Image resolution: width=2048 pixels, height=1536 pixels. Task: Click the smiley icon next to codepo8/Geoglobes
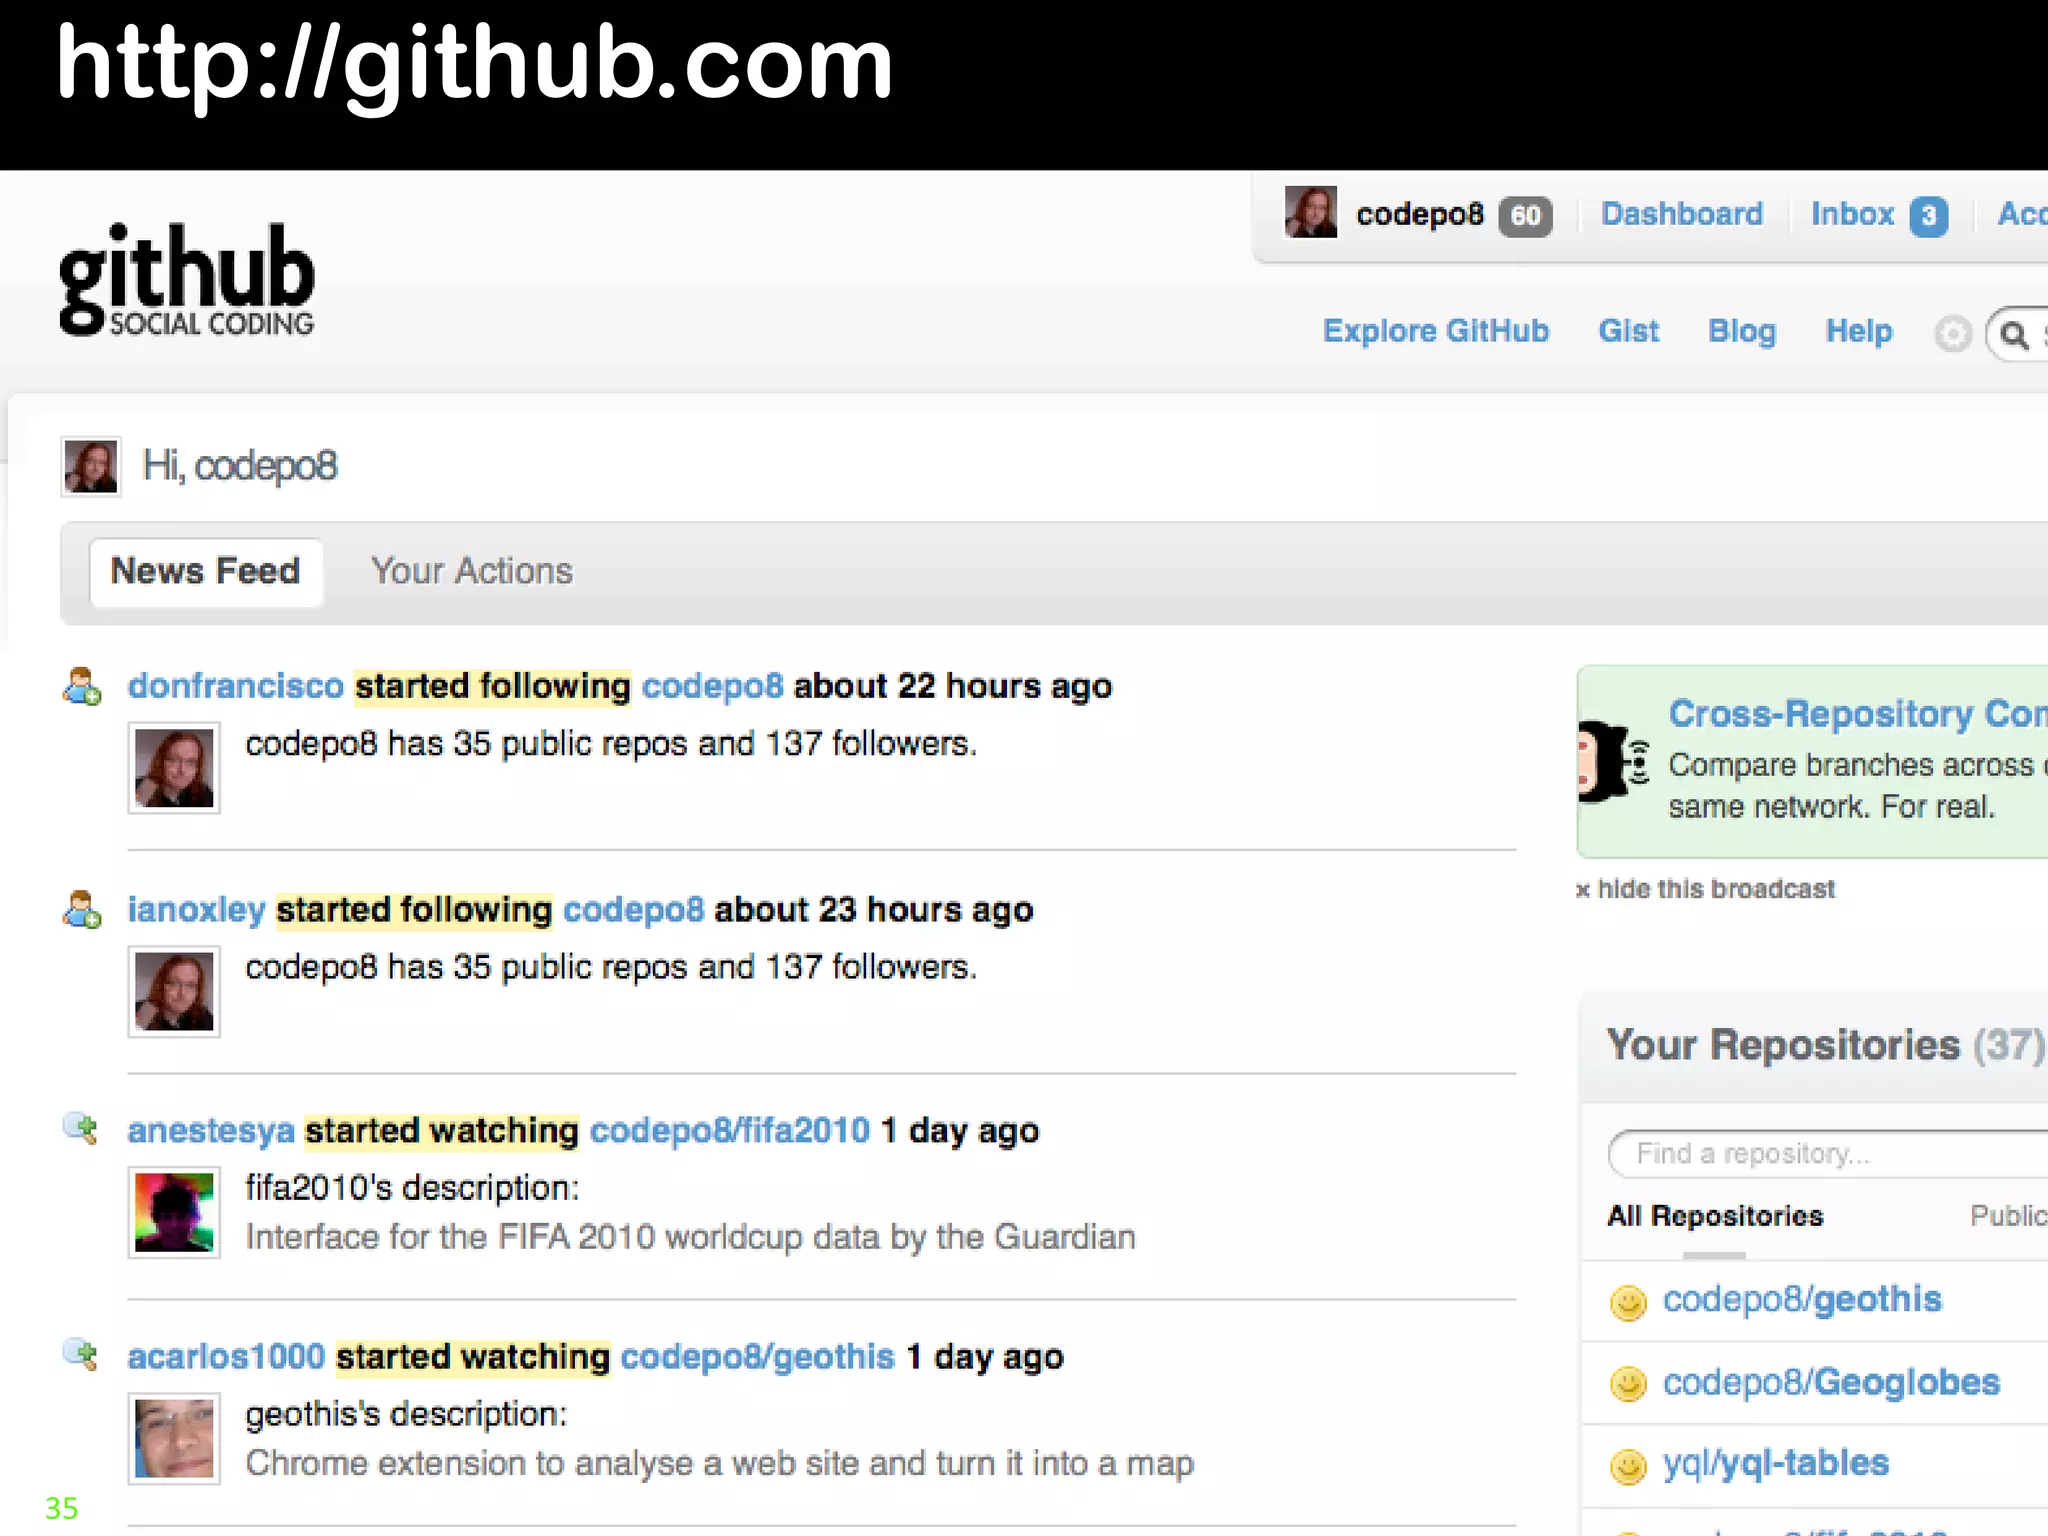[x=1628, y=1384]
